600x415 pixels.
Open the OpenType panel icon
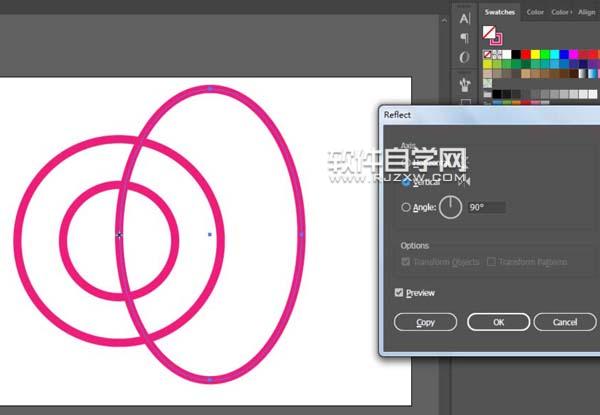465,57
